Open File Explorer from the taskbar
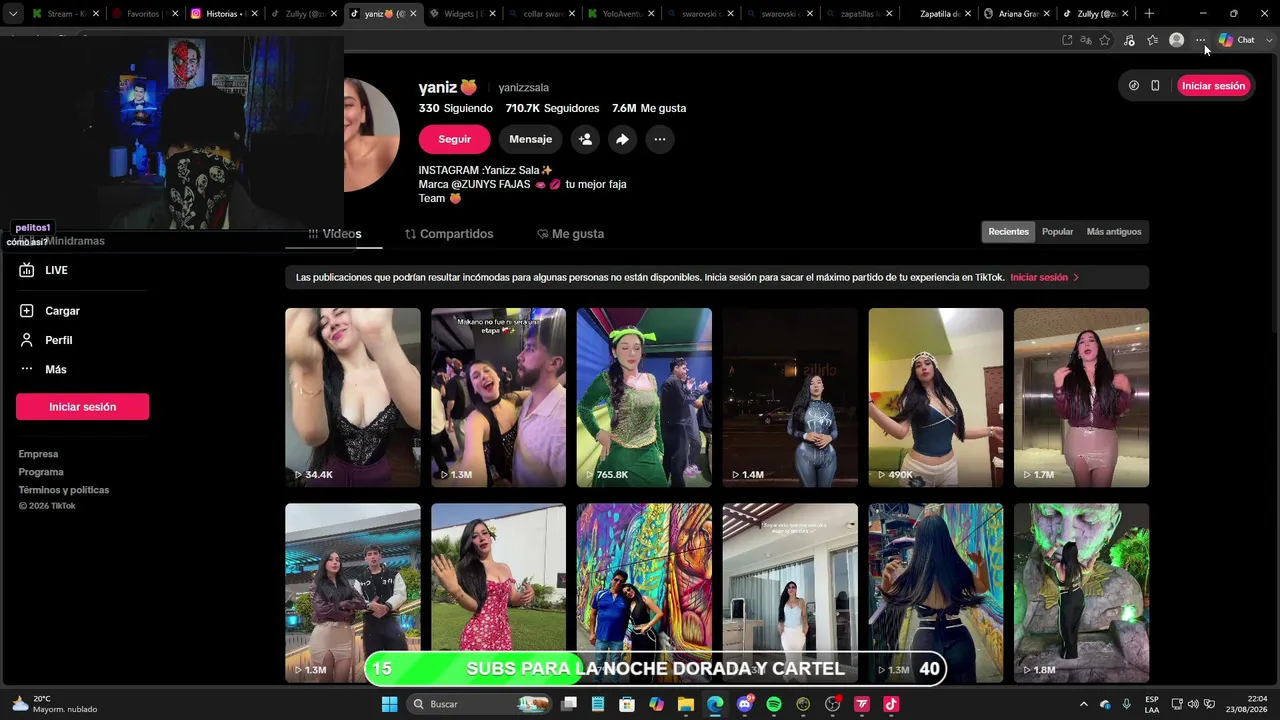Image resolution: width=1280 pixels, height=720 pixels. tap(686, 704)
